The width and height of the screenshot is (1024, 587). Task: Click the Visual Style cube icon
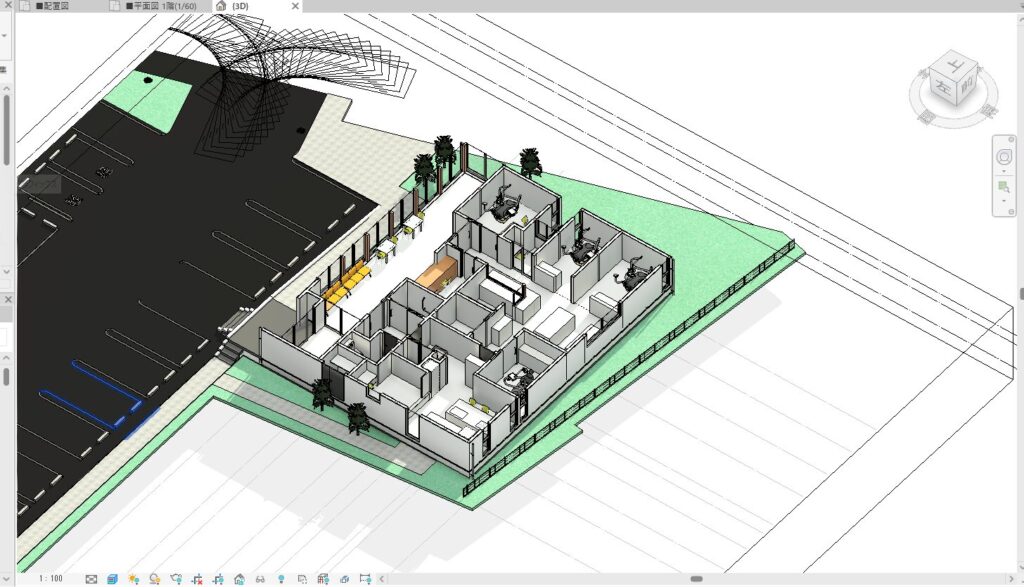click(x=112, y=579)
